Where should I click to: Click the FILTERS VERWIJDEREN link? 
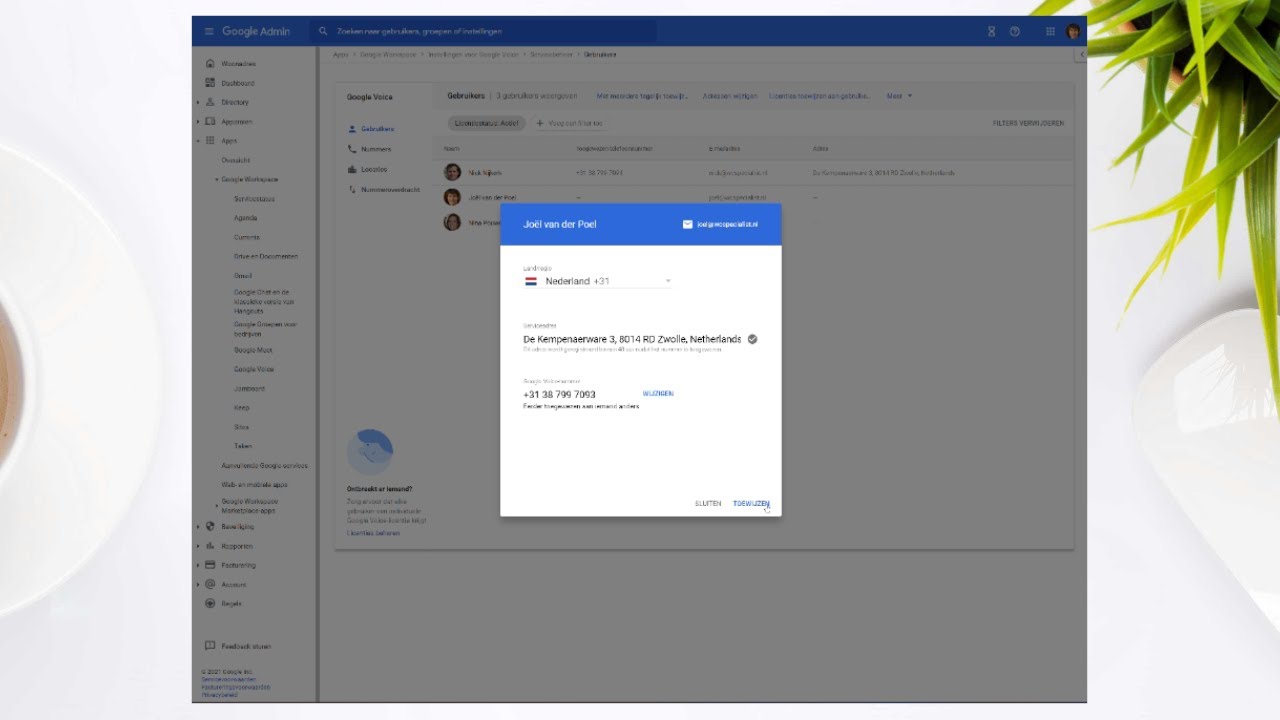[x=1028, y=124]
